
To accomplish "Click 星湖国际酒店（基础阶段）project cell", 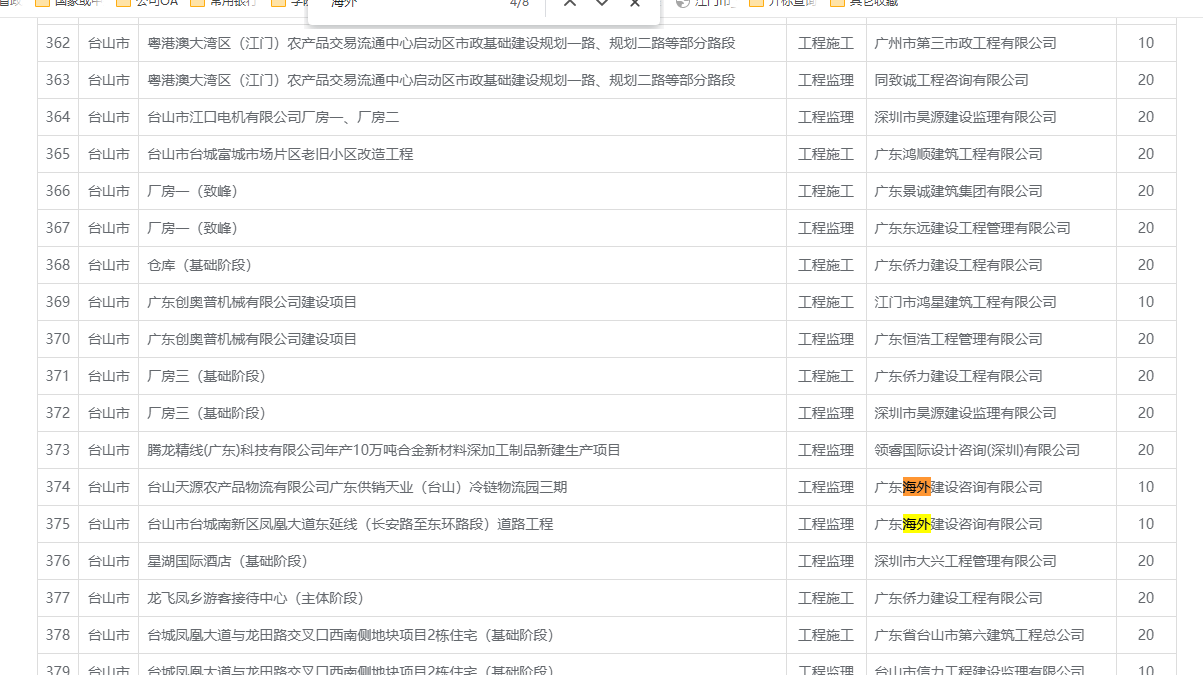I will click(227, 561).
